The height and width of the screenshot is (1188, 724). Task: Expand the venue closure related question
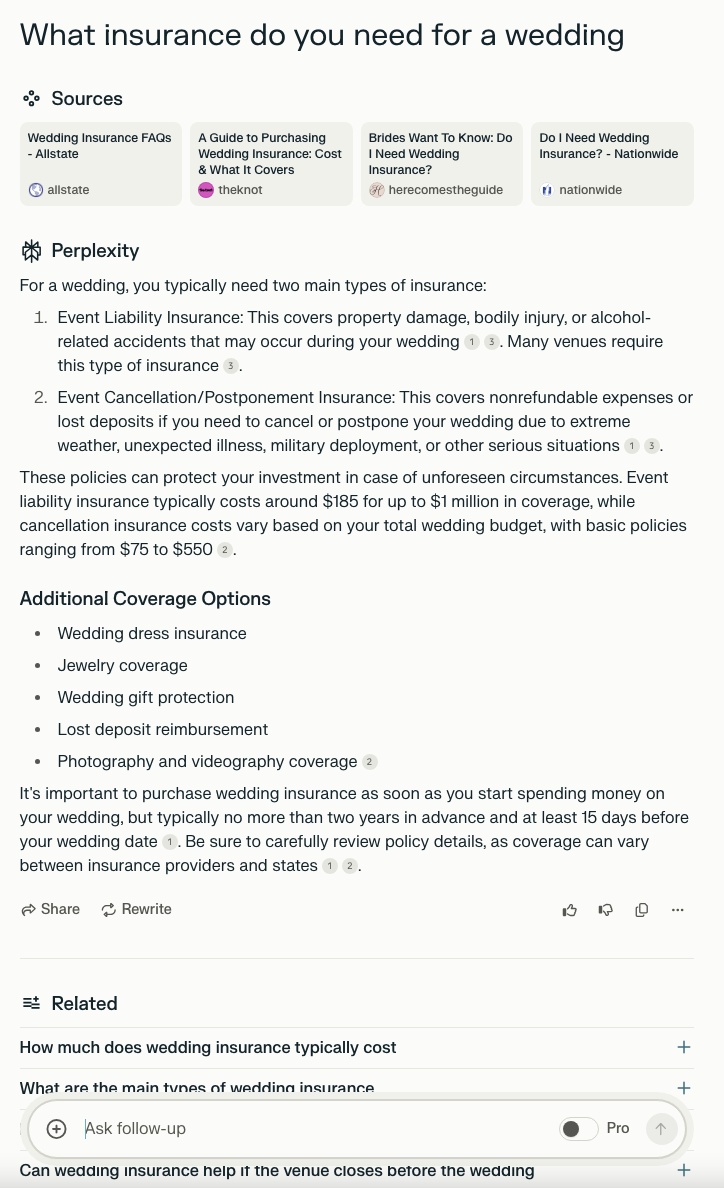coord(684,1169)
